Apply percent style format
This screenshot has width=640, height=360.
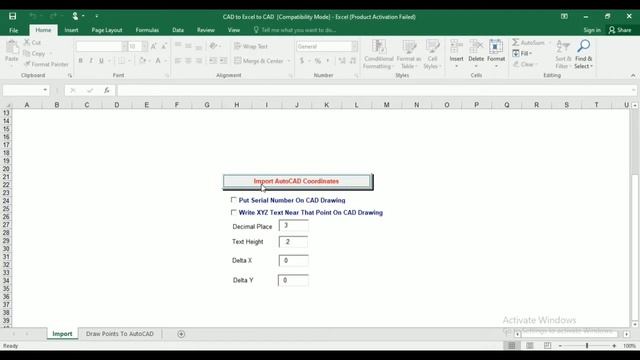pyautogui.click(x=318, y=61)
